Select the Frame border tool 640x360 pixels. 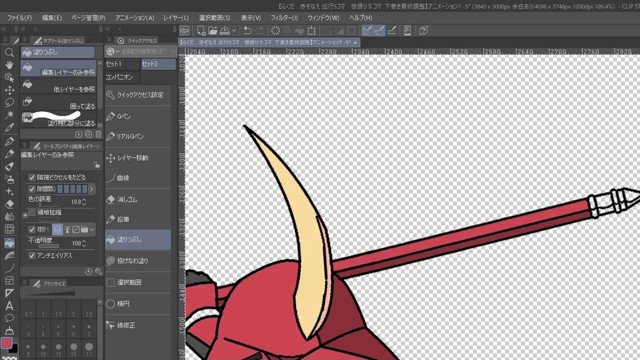pyautogui.click(x=9, y=280)
